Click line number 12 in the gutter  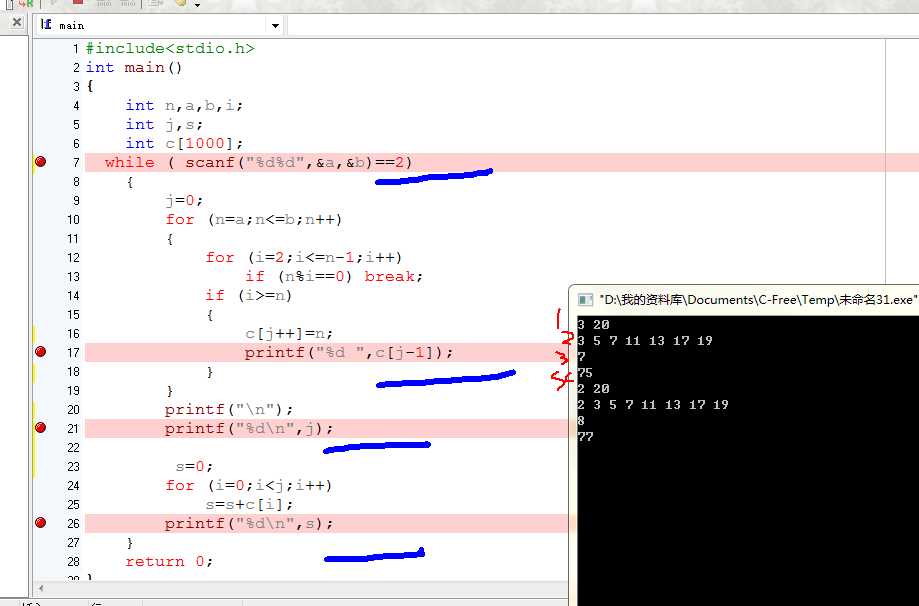coord(73,257)
